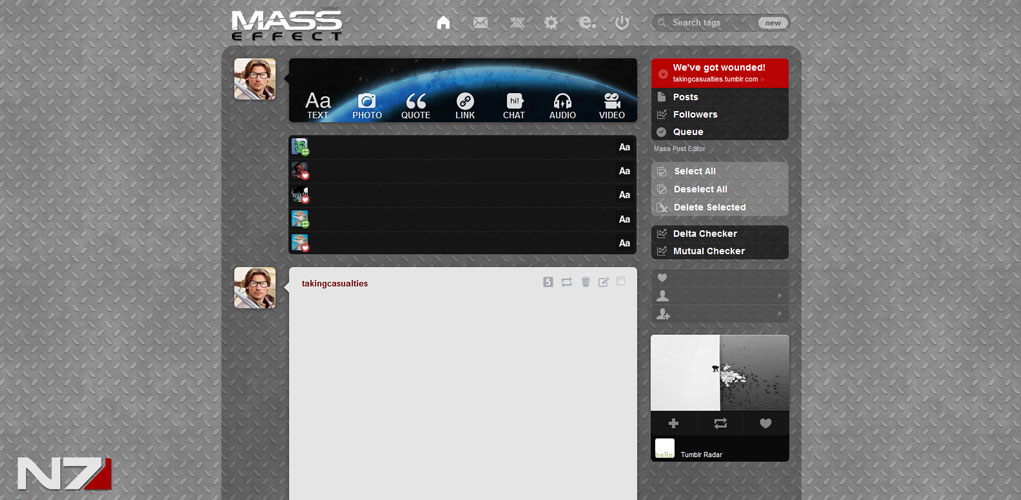Create a new Video post

pyautogui.click(x=611, y=105)
